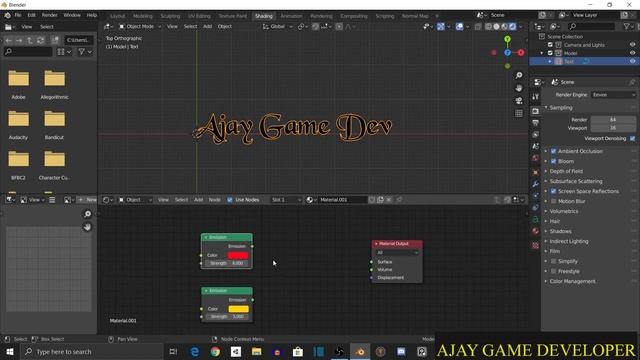
Task: Go to the parent directory in file browser
Action: 30,40
